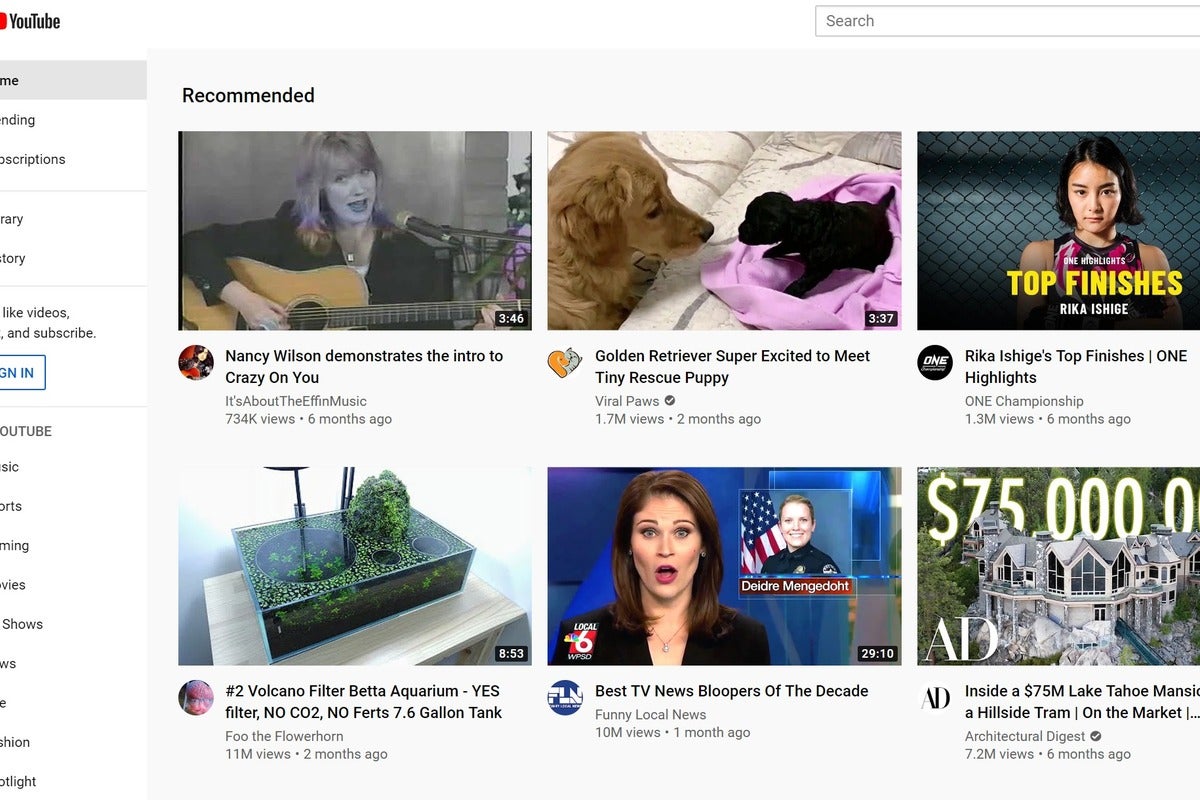Screen dimensions: 1200x800
Task: Click '10M views • 1 month ago' text
Action: click(672, 733)
